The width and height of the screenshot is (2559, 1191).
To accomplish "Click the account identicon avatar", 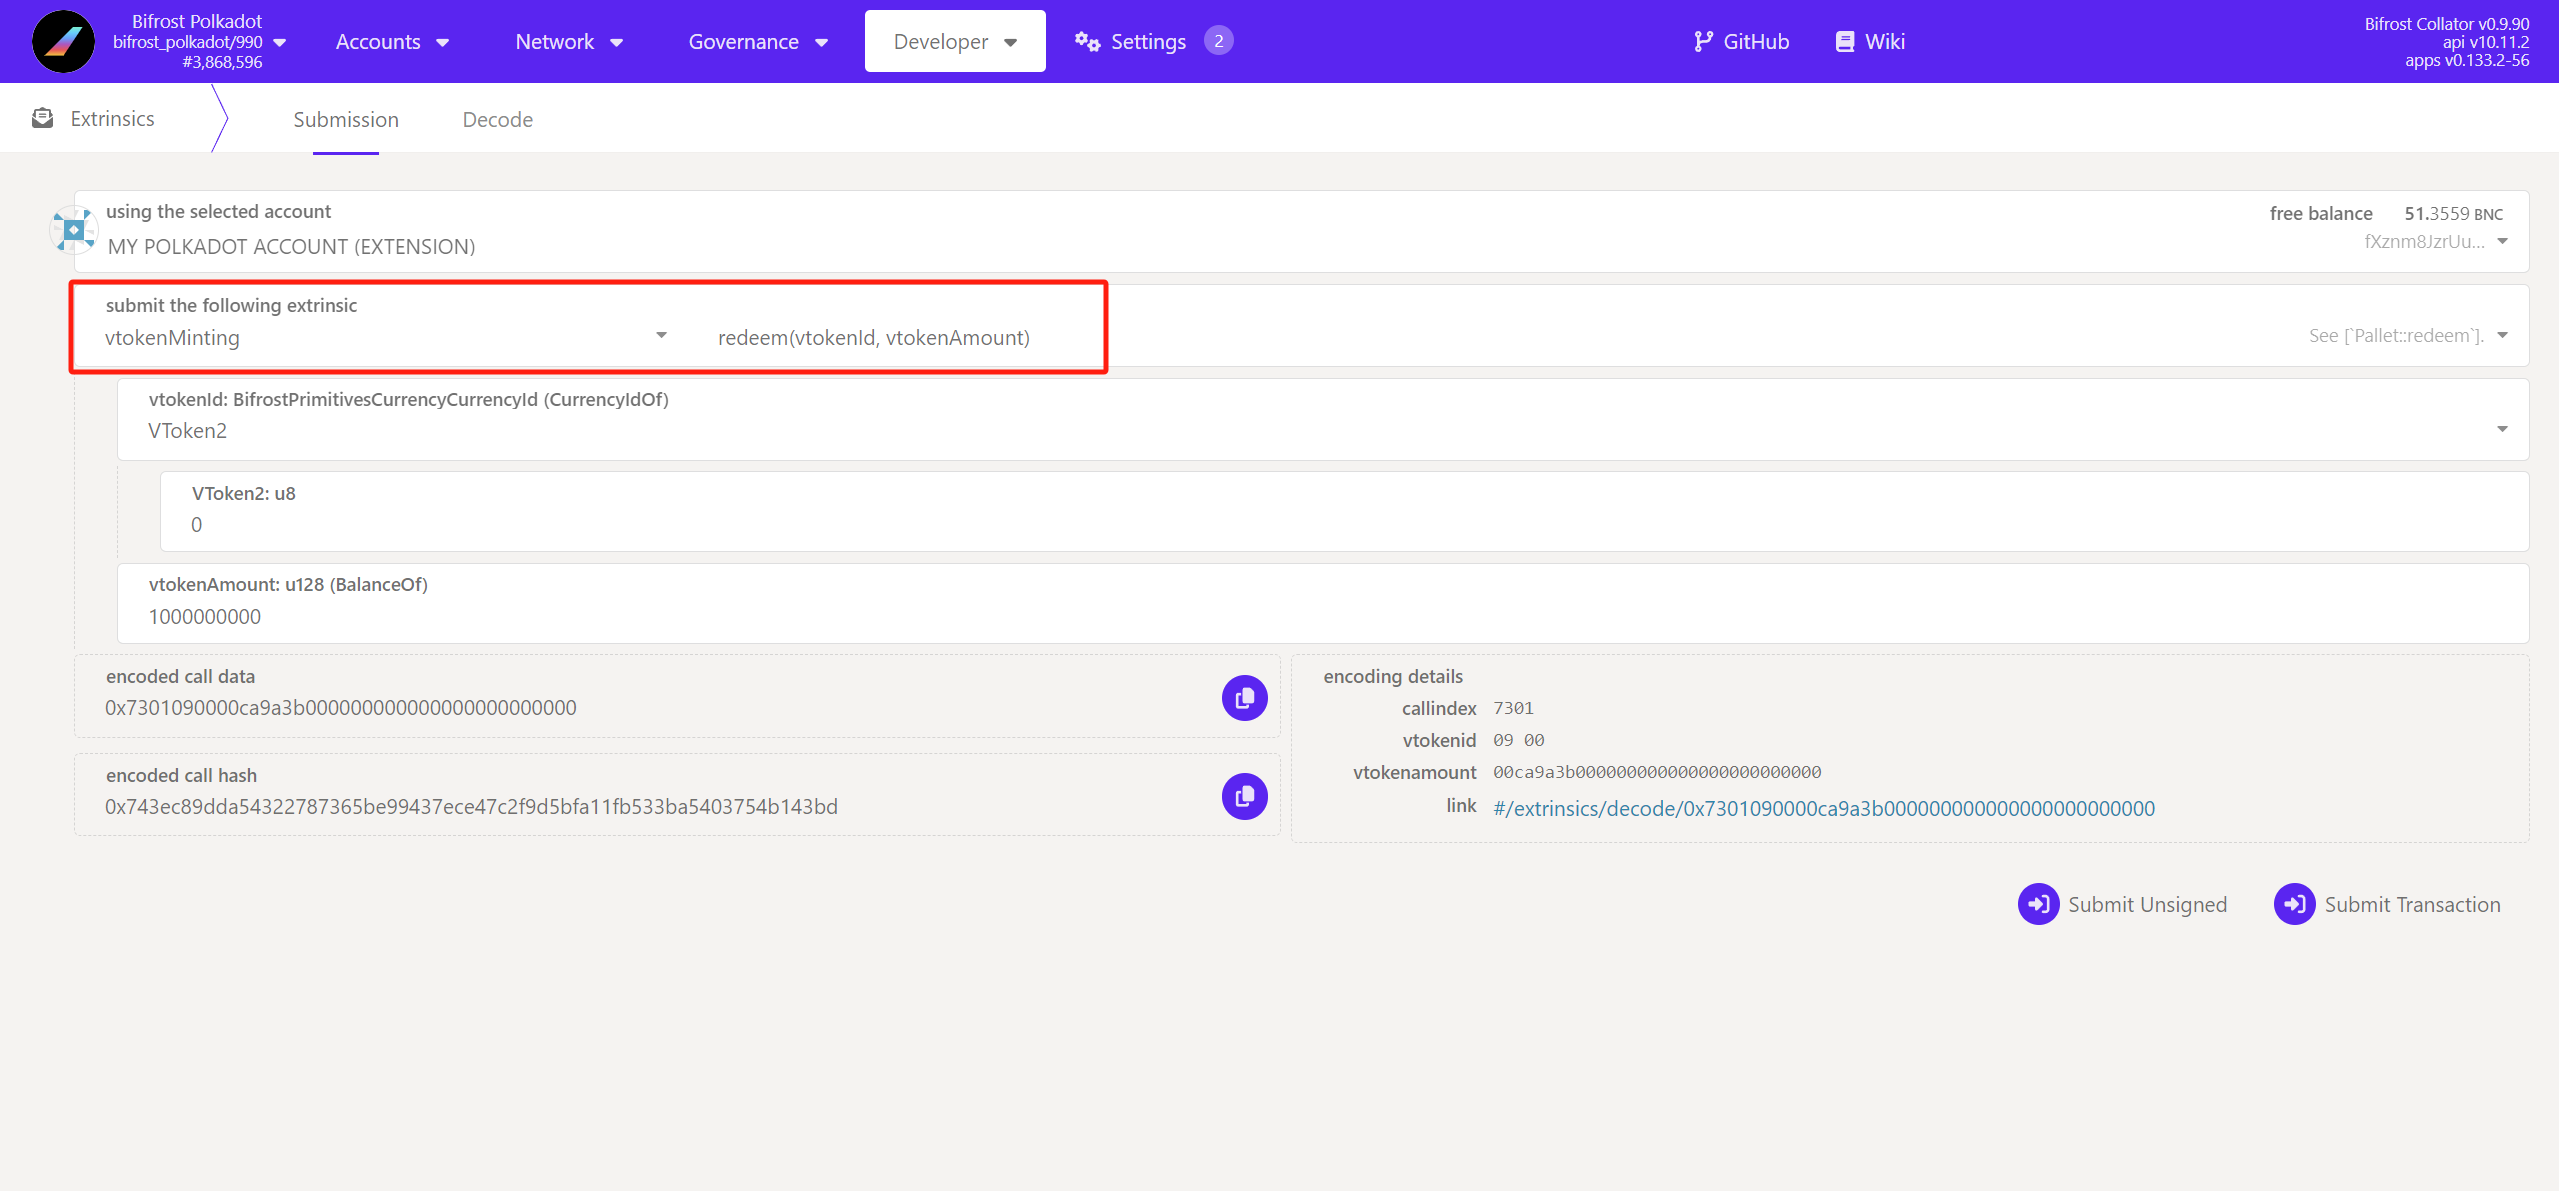I will coord(73,230).
